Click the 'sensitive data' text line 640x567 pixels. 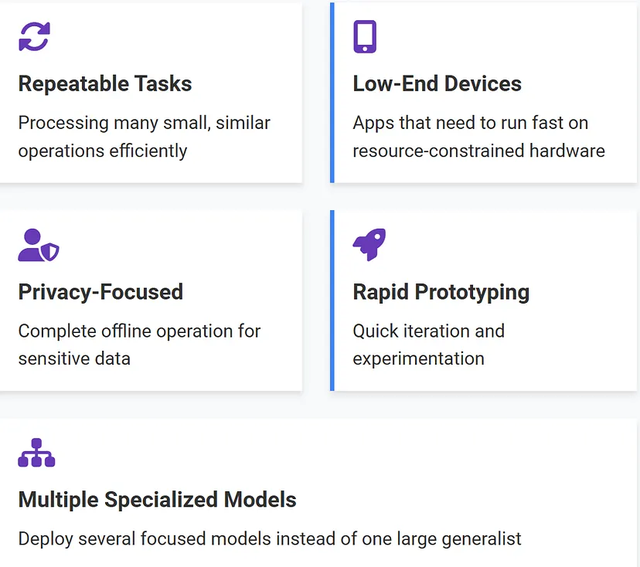tap(74, 359)
